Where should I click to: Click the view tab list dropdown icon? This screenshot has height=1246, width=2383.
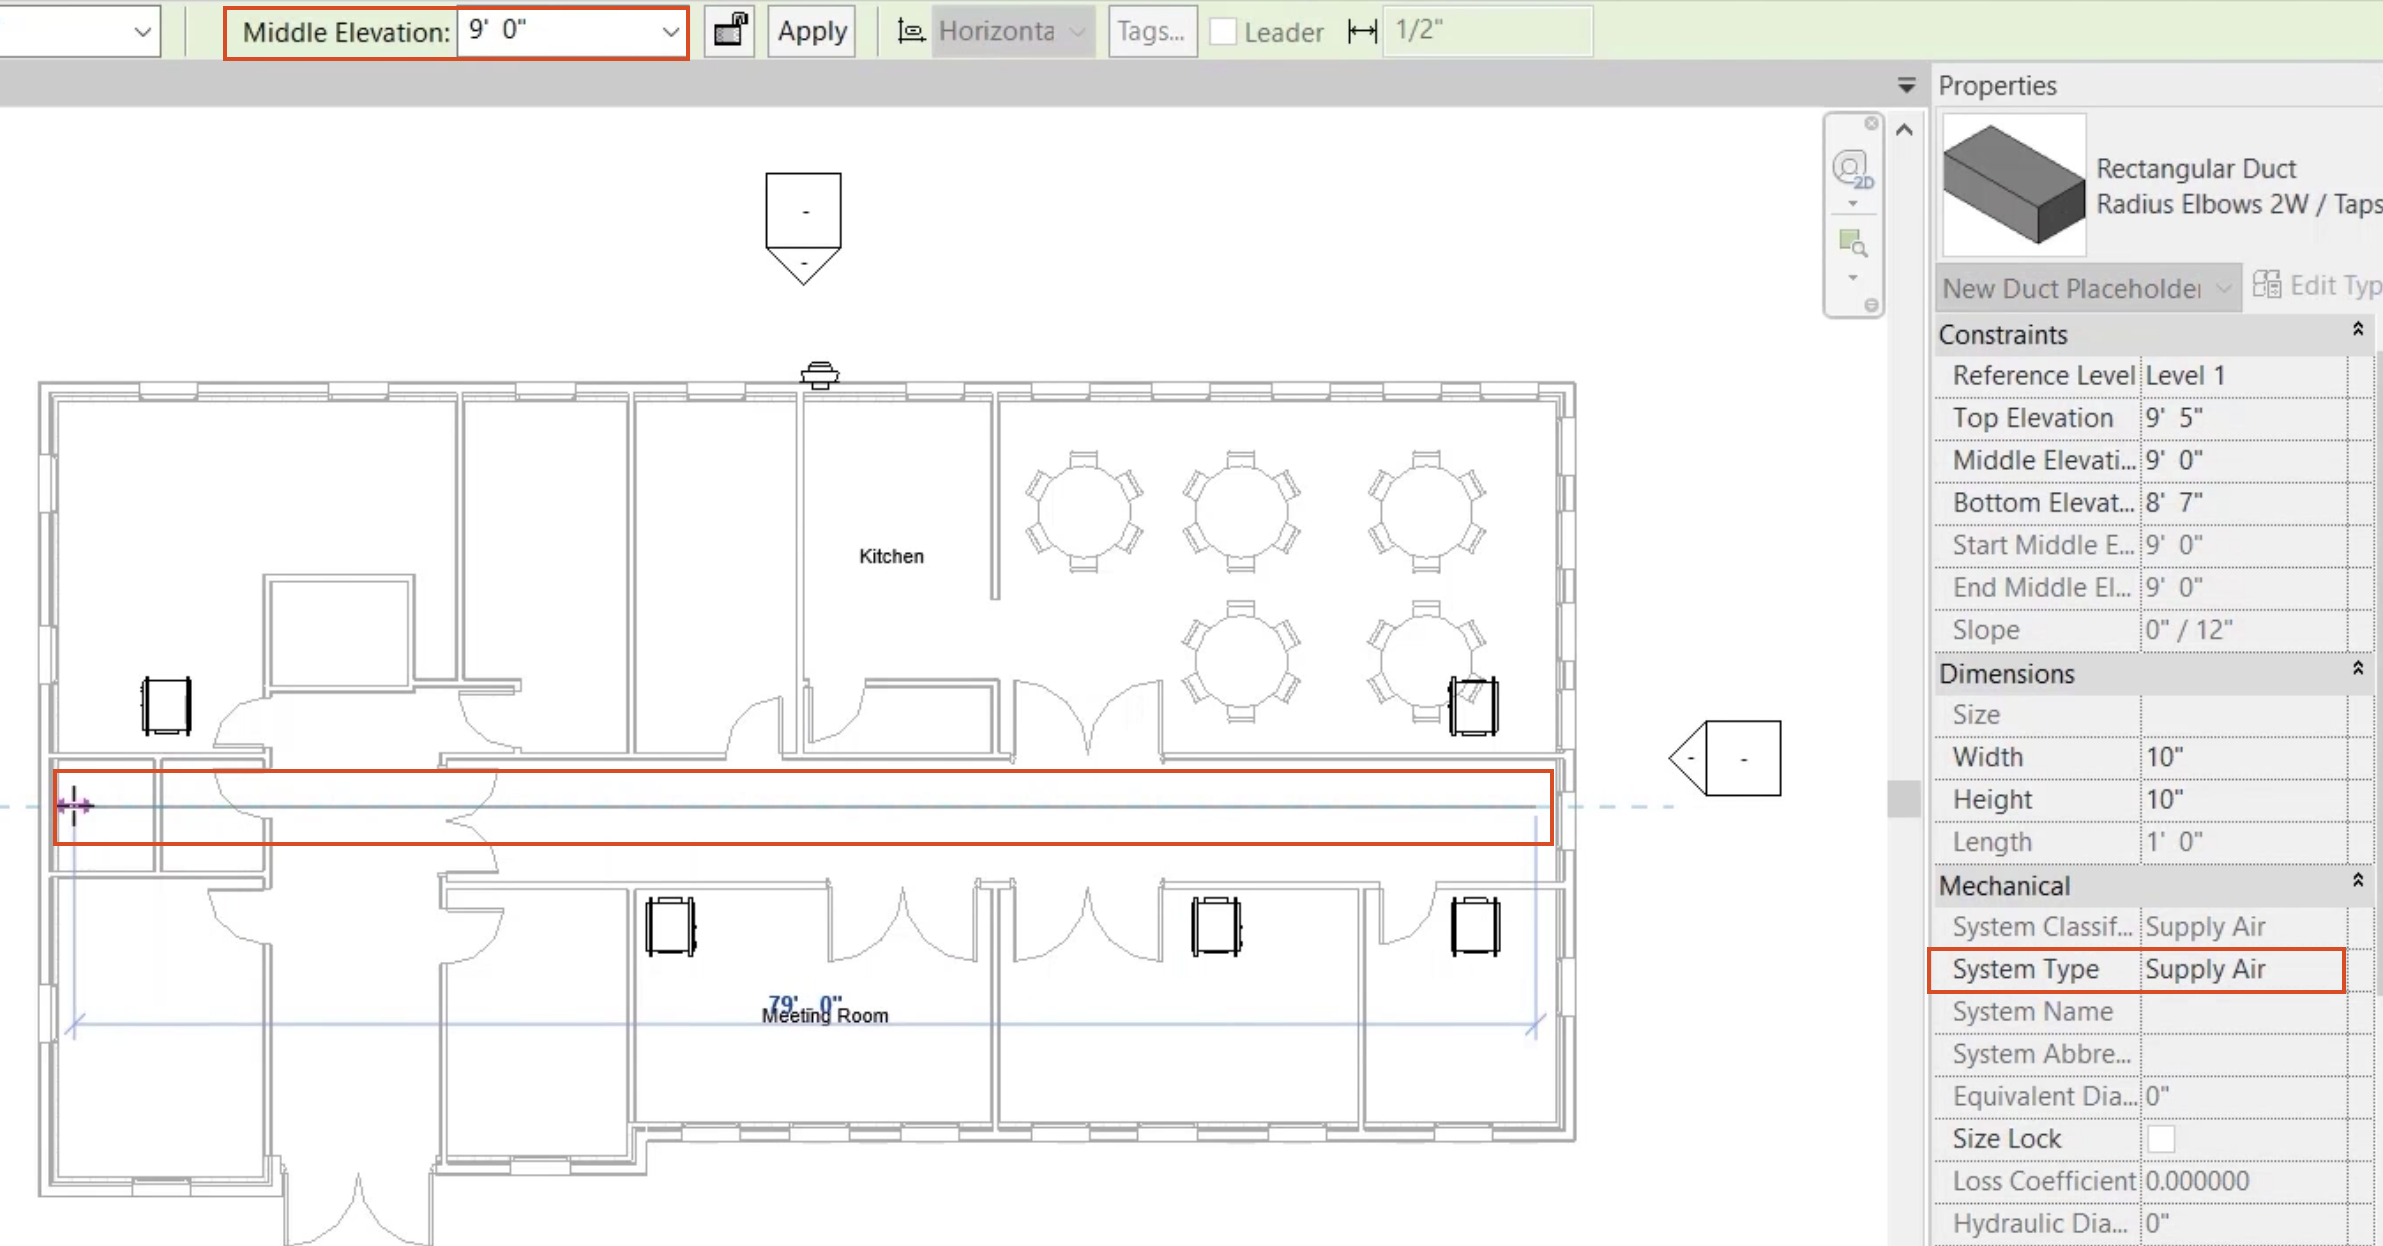coord(1906,86)
